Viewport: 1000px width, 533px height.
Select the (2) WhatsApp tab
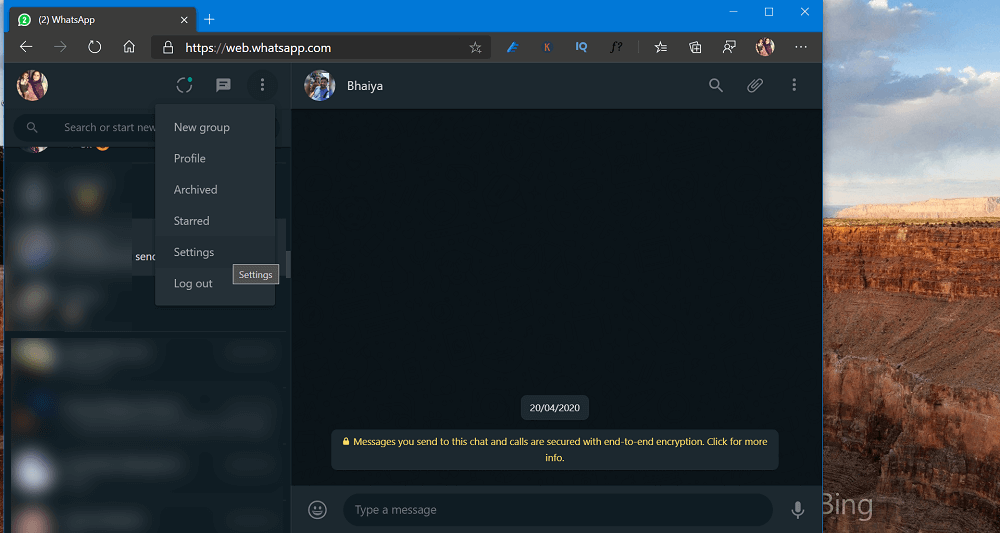click(x=102, y=20)
